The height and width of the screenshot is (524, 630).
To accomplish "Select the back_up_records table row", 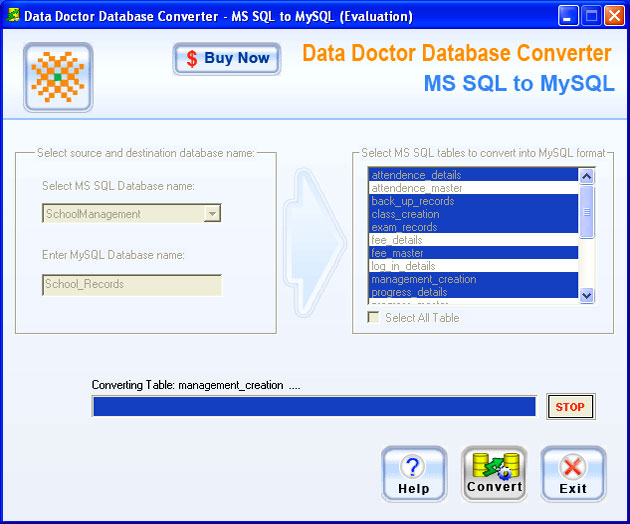I will [x=473, y=201].
